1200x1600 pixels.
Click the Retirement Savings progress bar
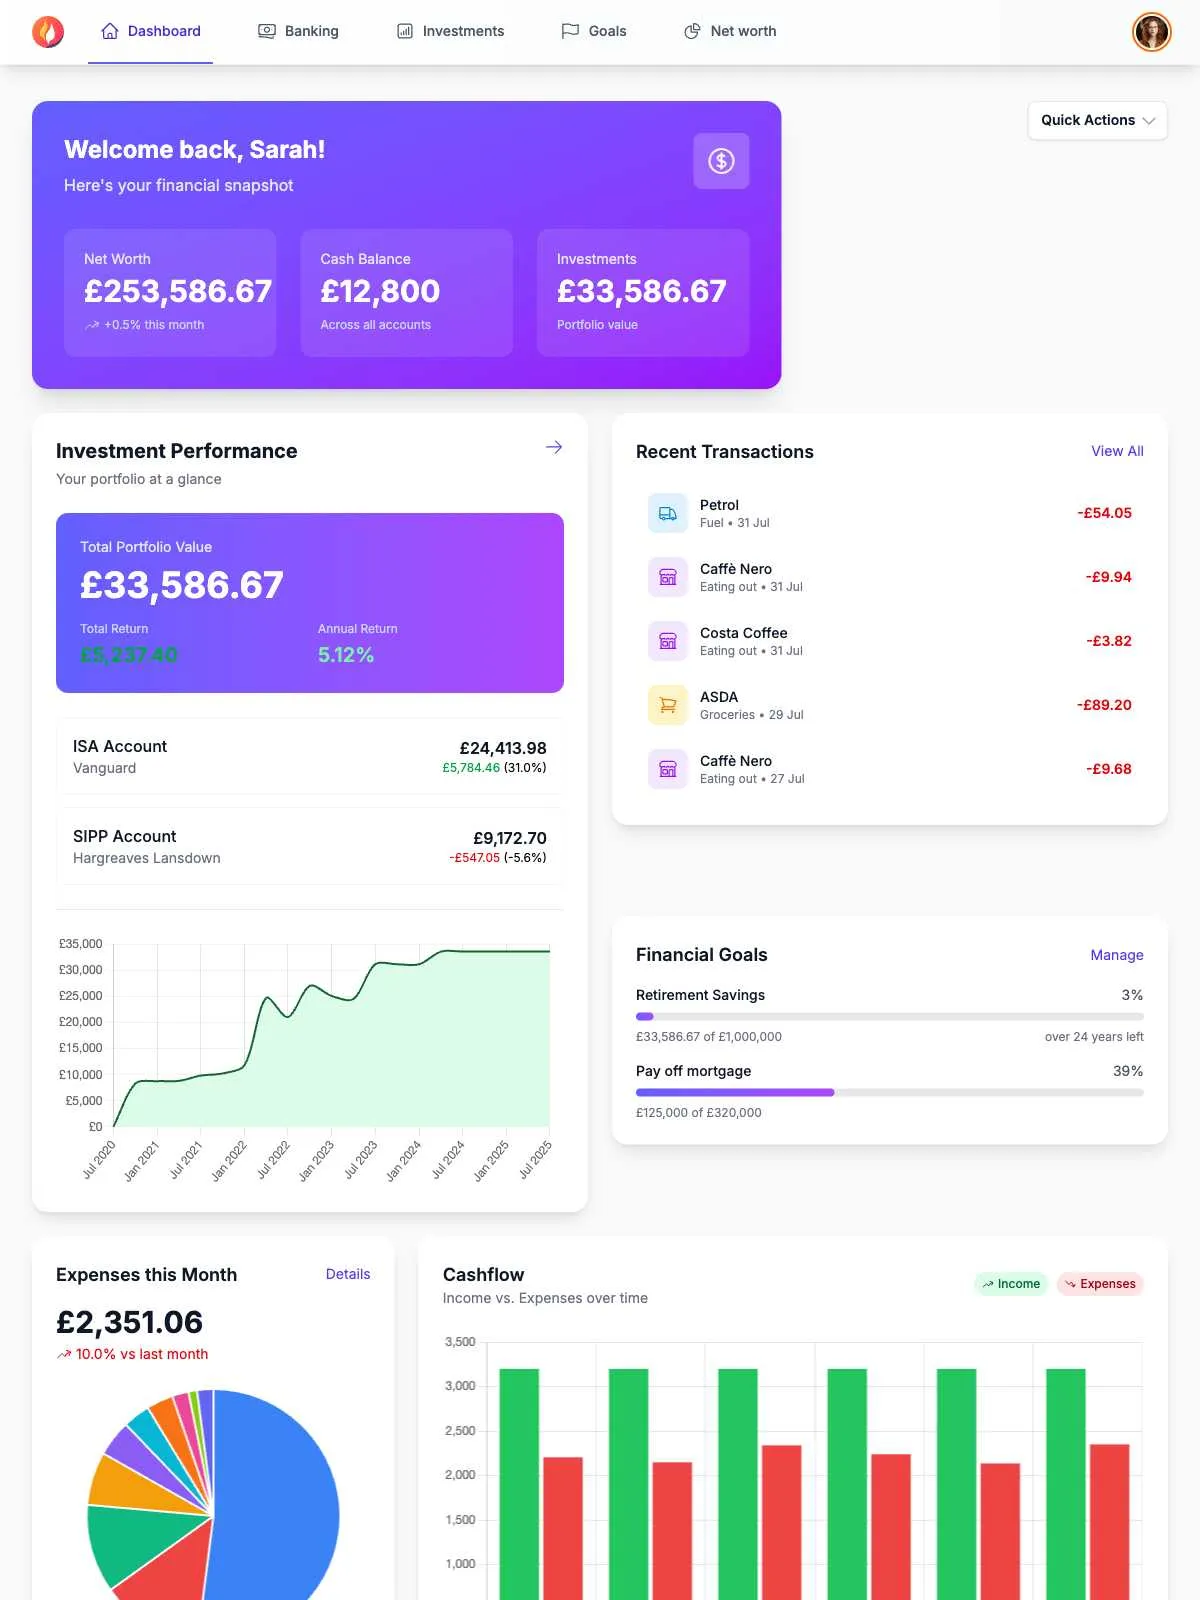pos(890,1016)
